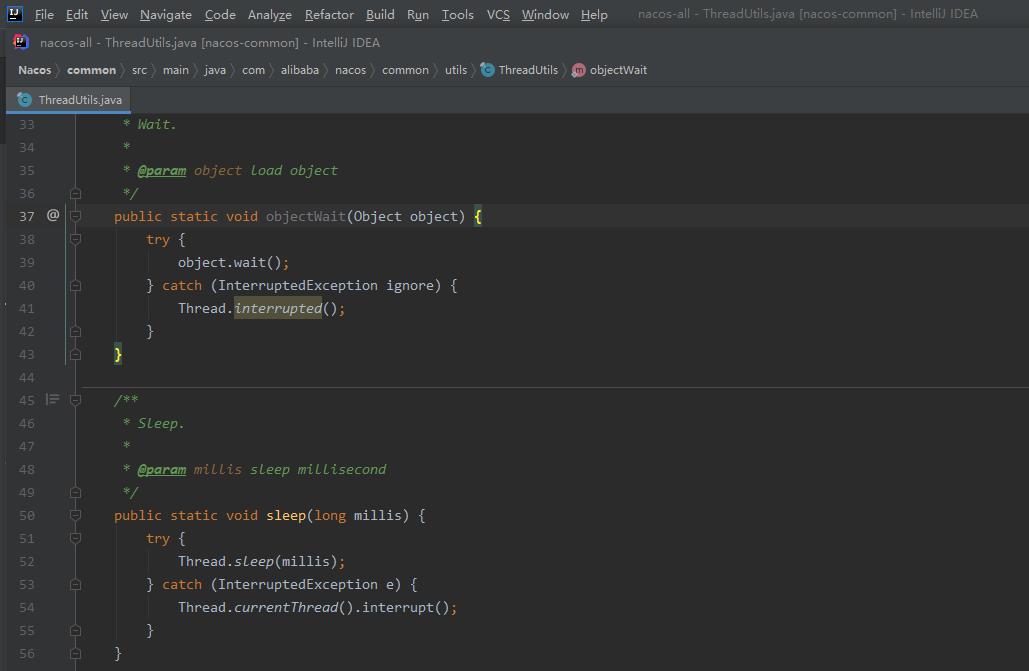Click the fold end marker on line 56
This screenshot has height=671, width=1029.
75,653
